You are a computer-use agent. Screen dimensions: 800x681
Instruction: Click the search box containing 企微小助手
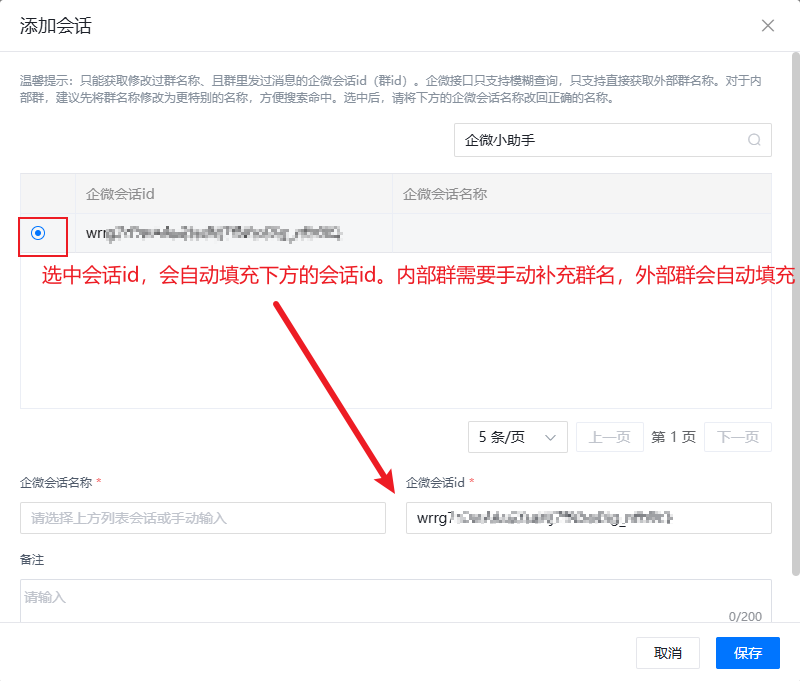600,141
